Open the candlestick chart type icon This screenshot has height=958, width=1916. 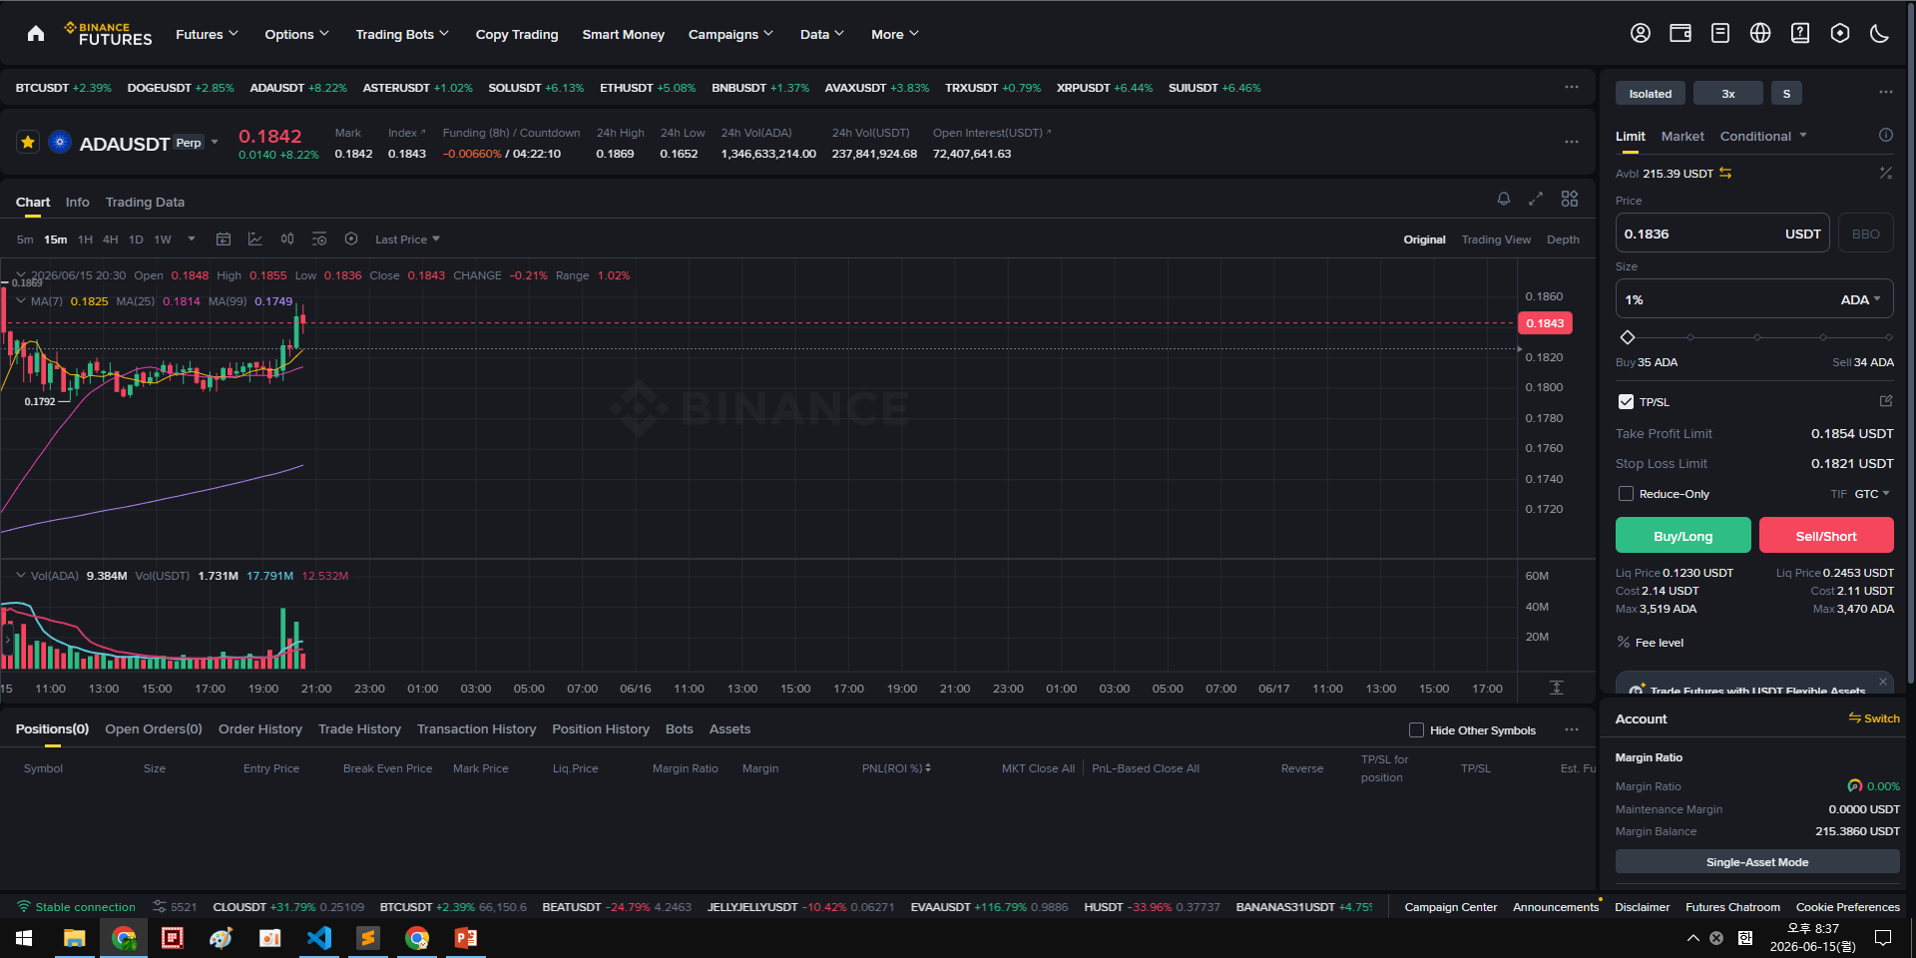tap(287, 239)
